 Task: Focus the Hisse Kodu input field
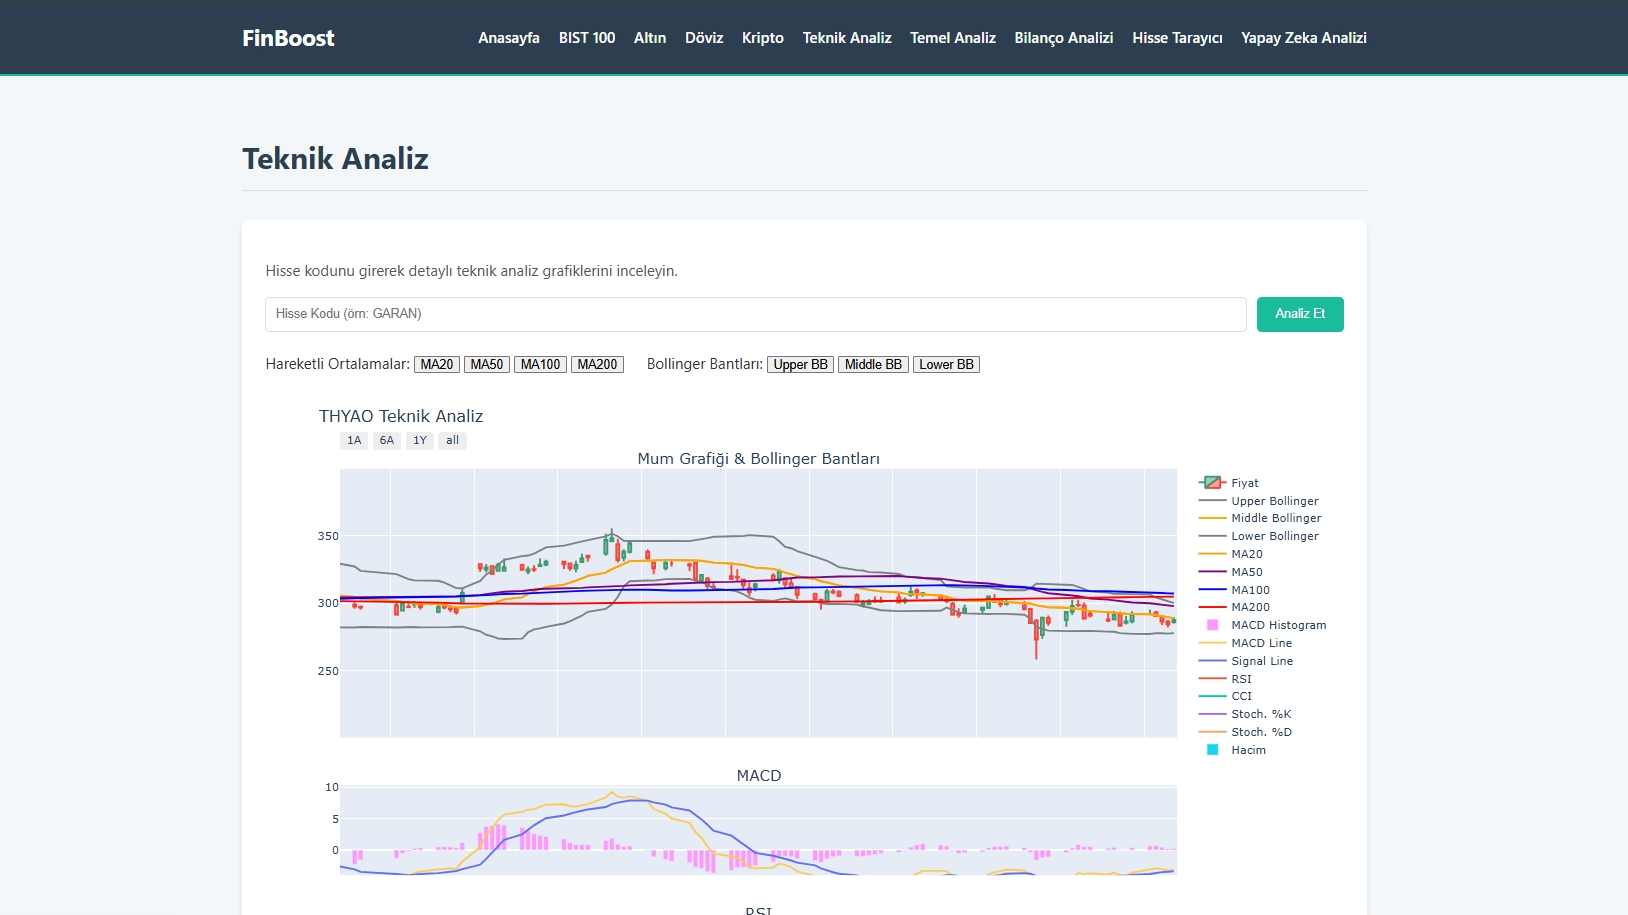[755, 314]
